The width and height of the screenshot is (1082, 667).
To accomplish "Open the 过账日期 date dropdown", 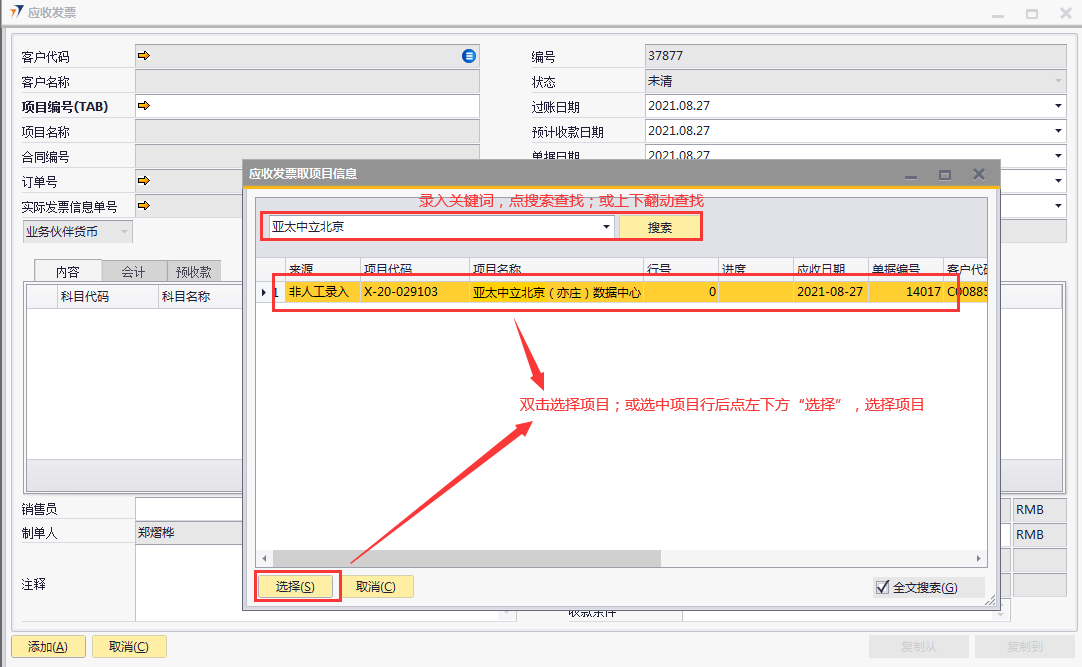I will [x=1058, y=106].
